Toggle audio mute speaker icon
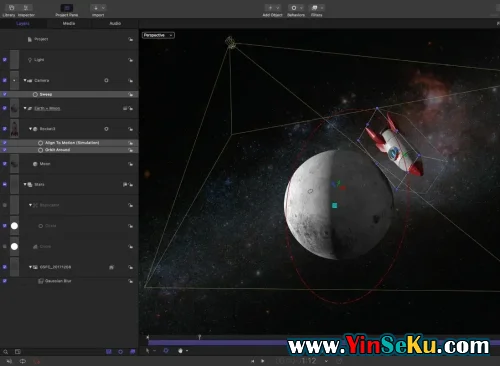500x366 pixels. (x=9, y=361)
